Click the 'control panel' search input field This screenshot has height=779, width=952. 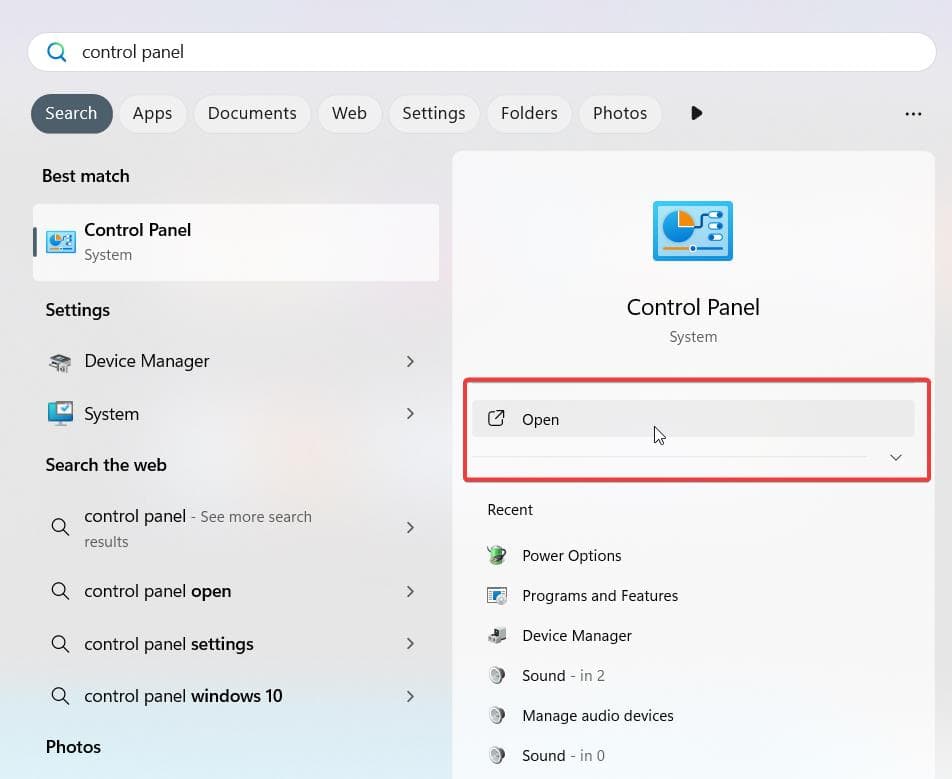(482, 52)
